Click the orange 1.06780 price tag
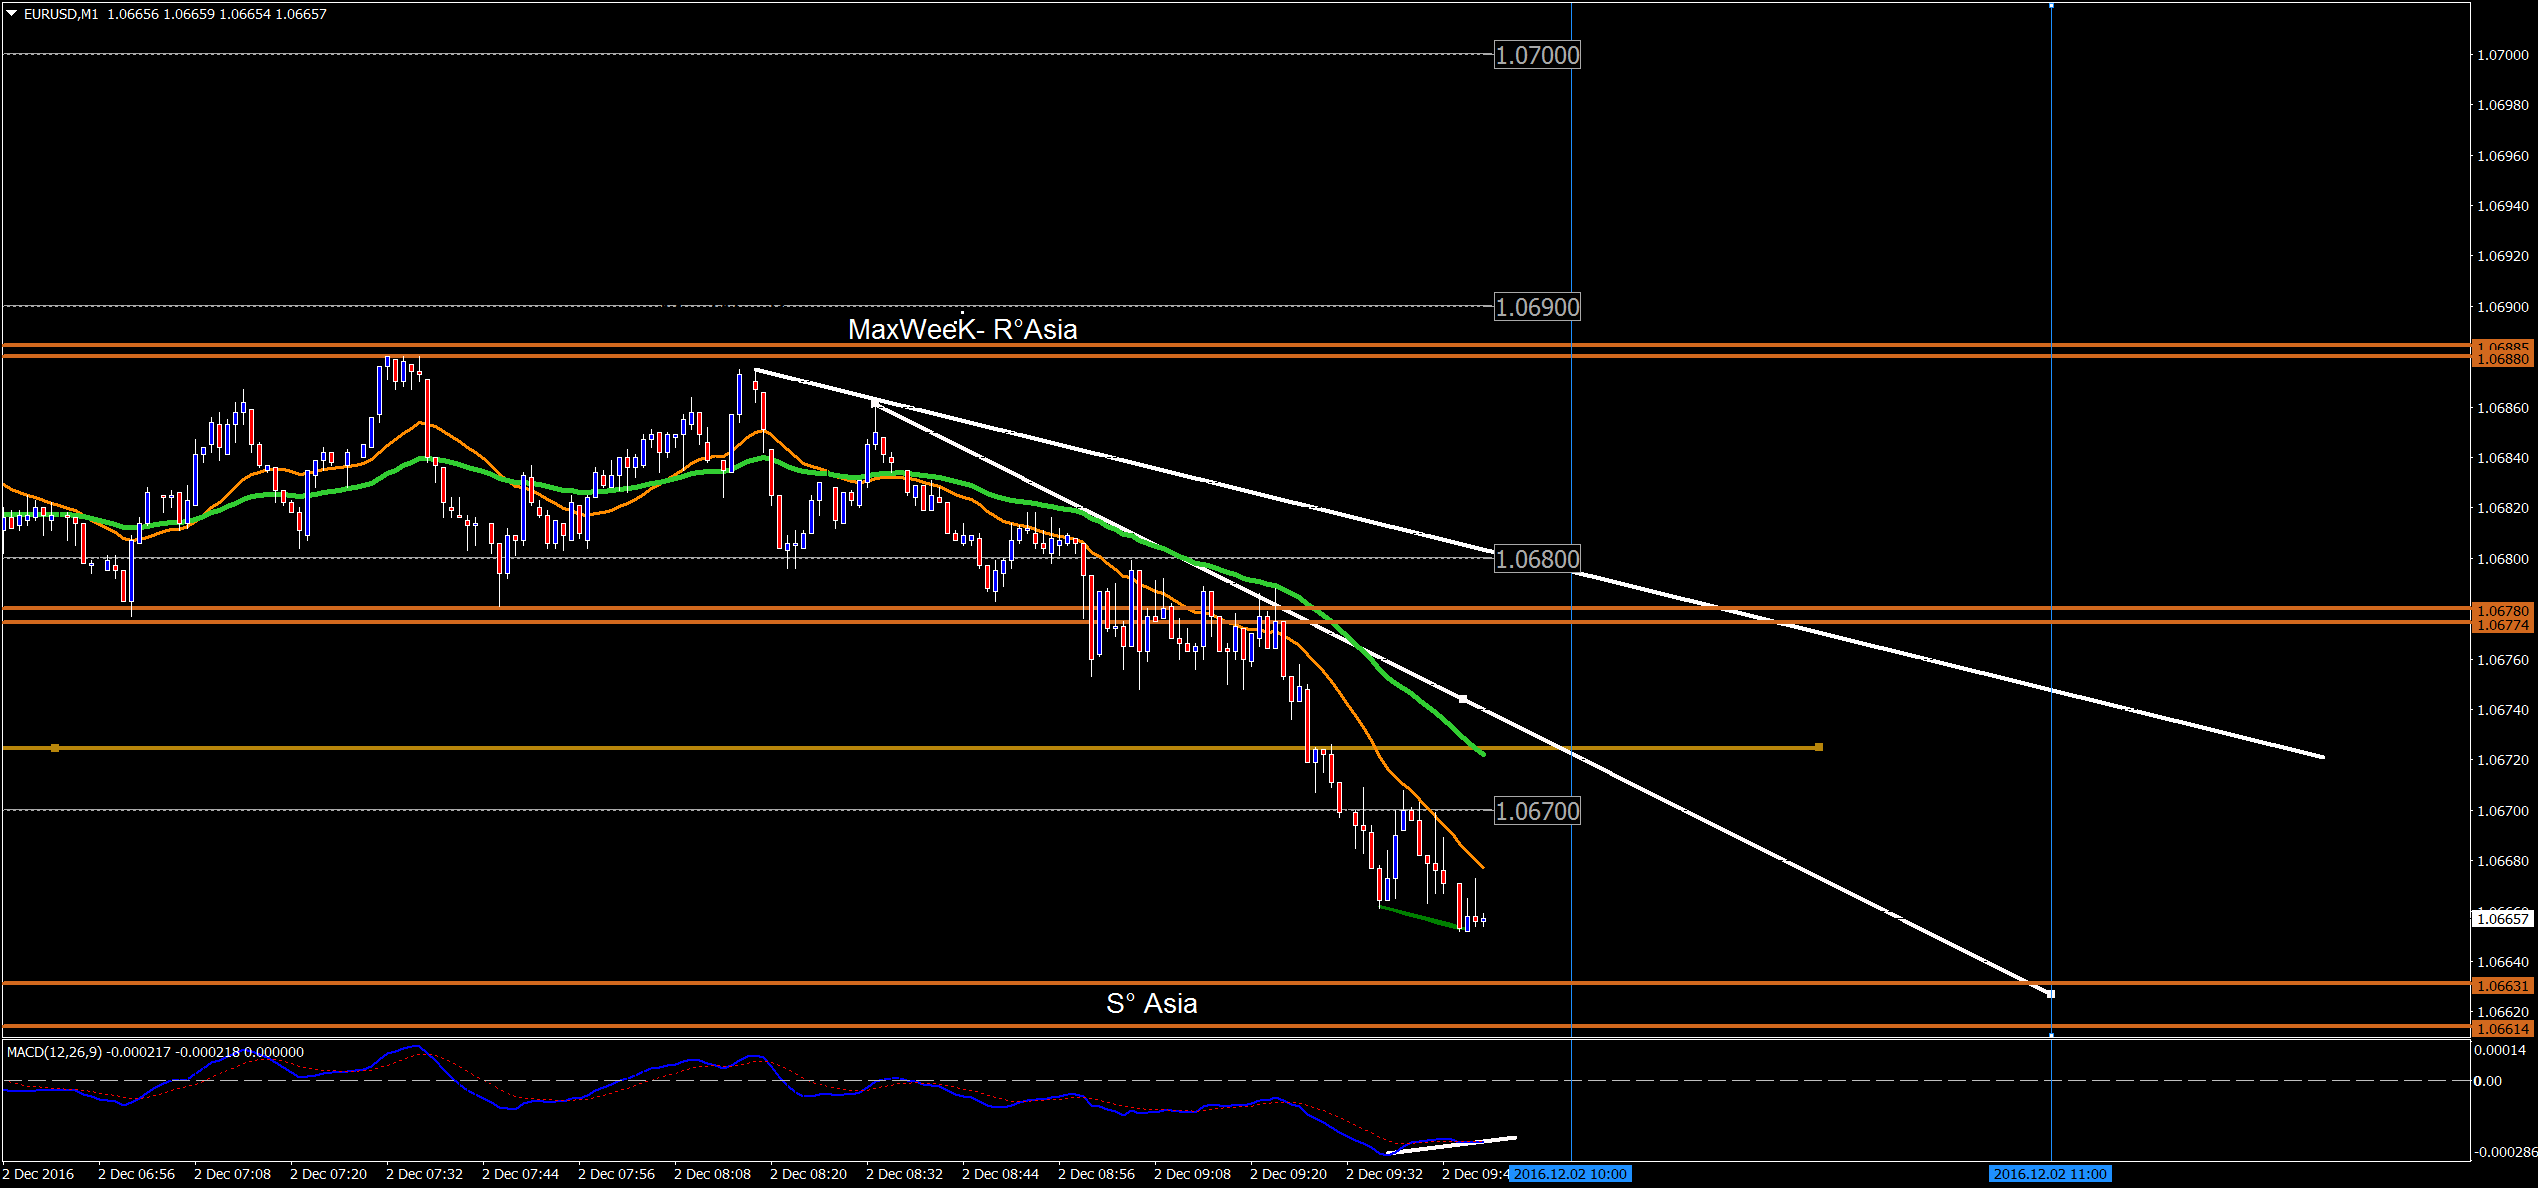Image resolution: width=2538 pixels, height=1188 pixels. pos(2502,610)
